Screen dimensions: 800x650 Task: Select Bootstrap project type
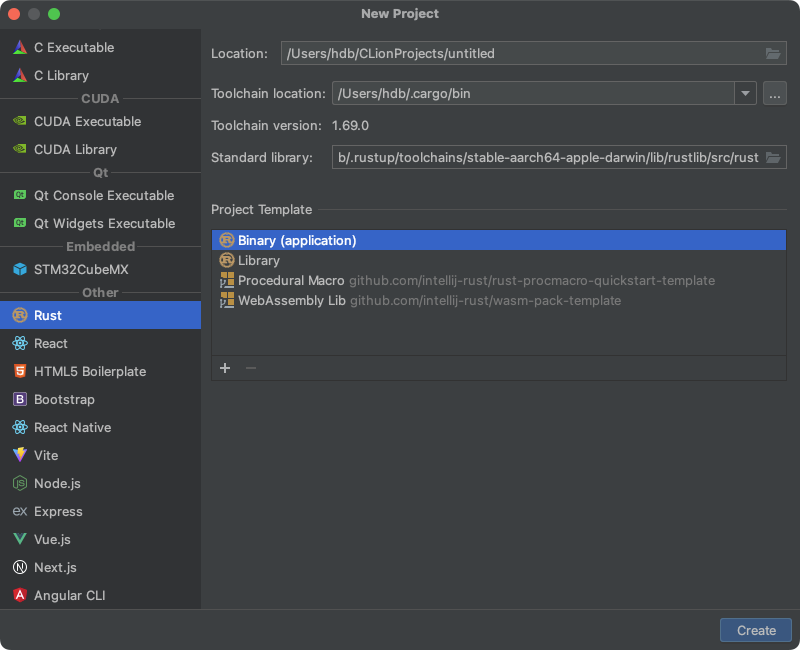click(x=101, y=399)
